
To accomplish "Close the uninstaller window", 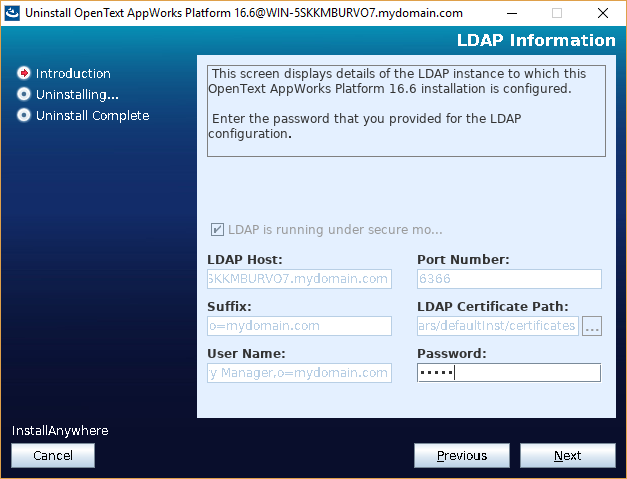I will (x=603, y=13).
